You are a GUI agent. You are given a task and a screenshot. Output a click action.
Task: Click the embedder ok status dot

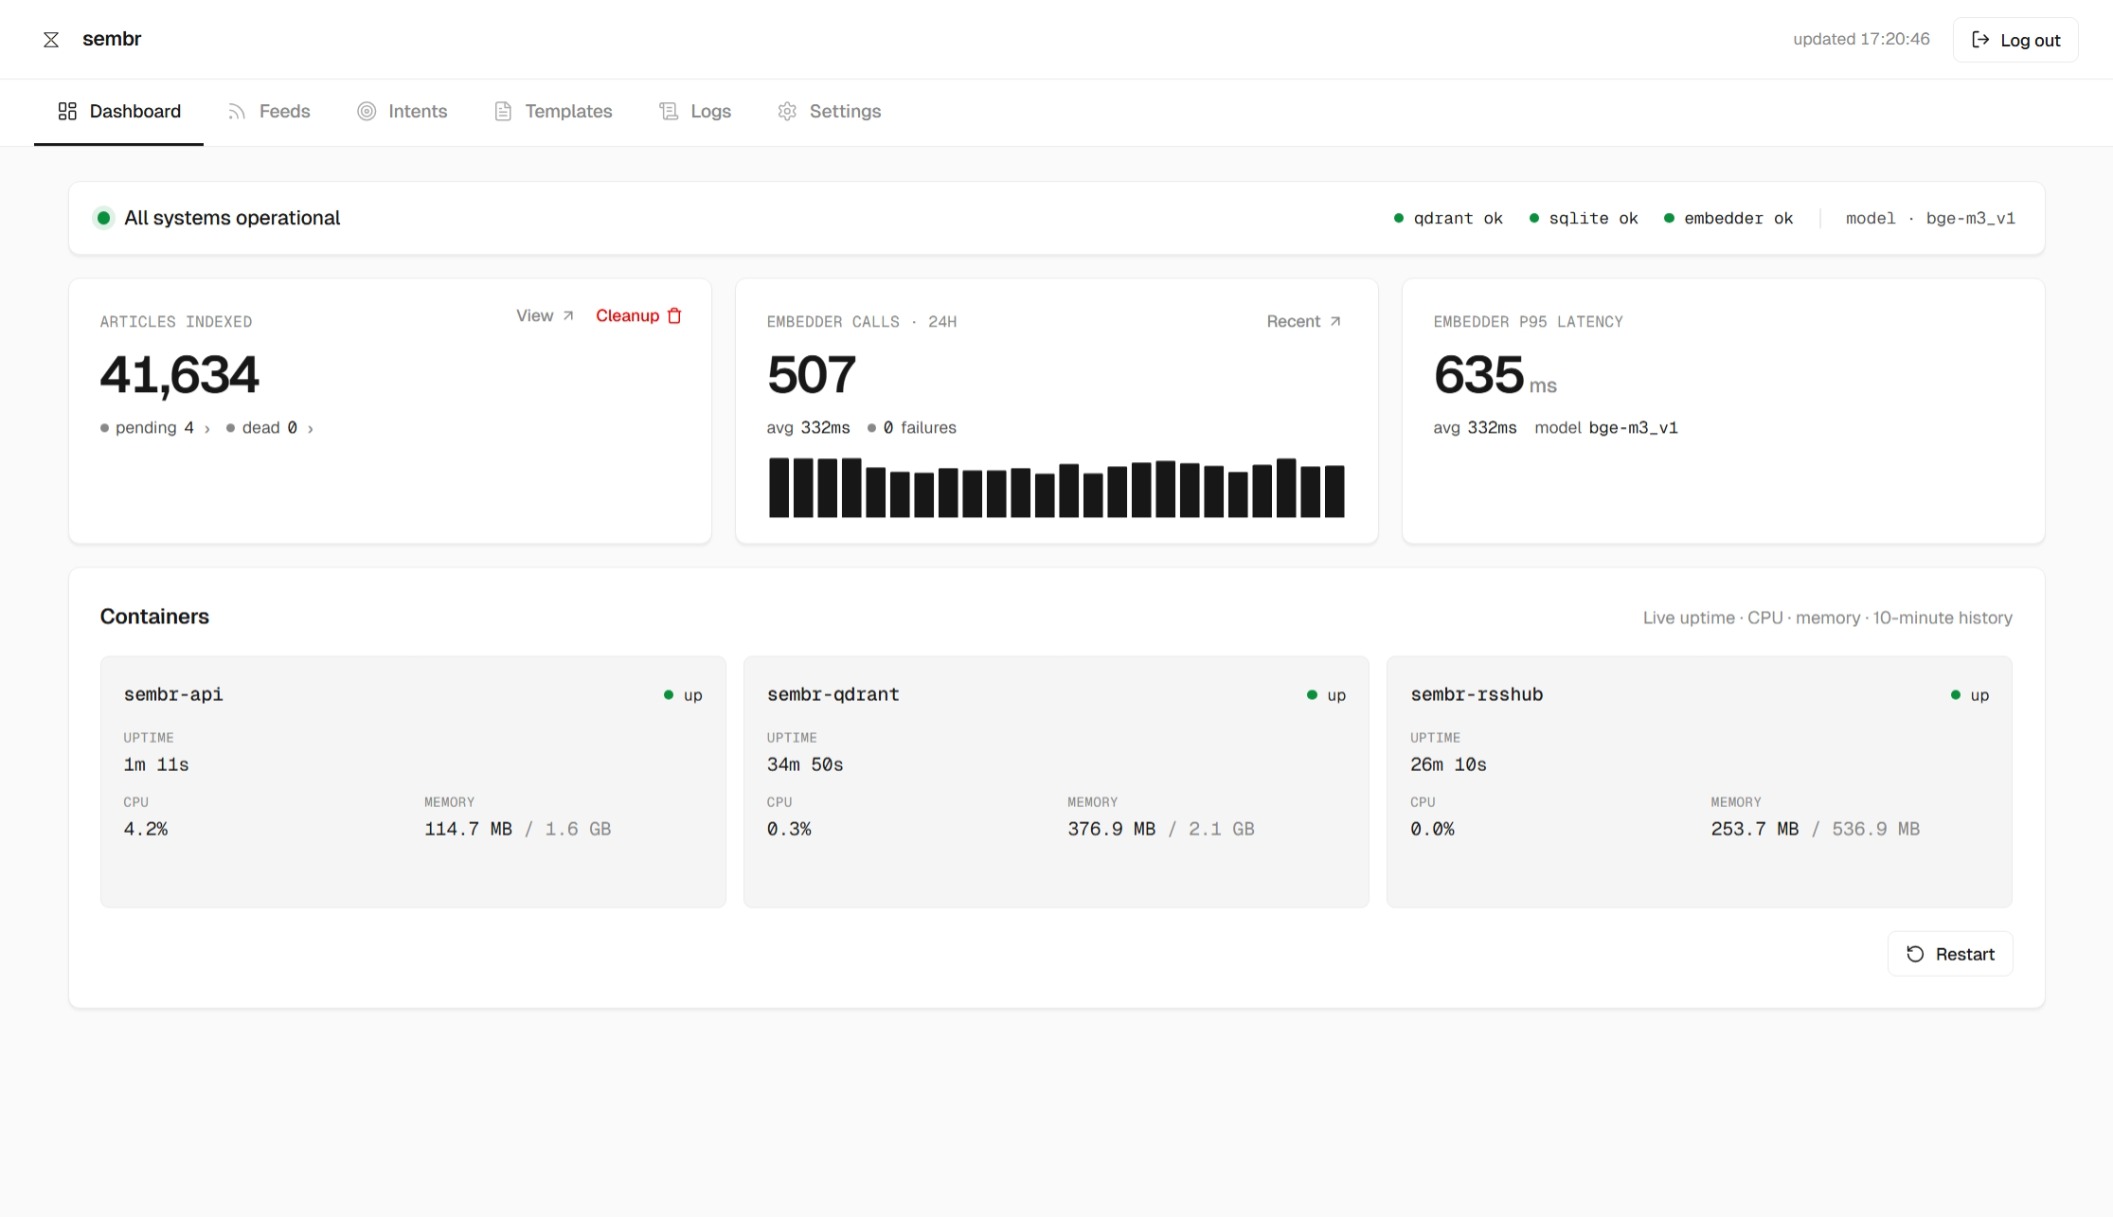point(1669,218)
